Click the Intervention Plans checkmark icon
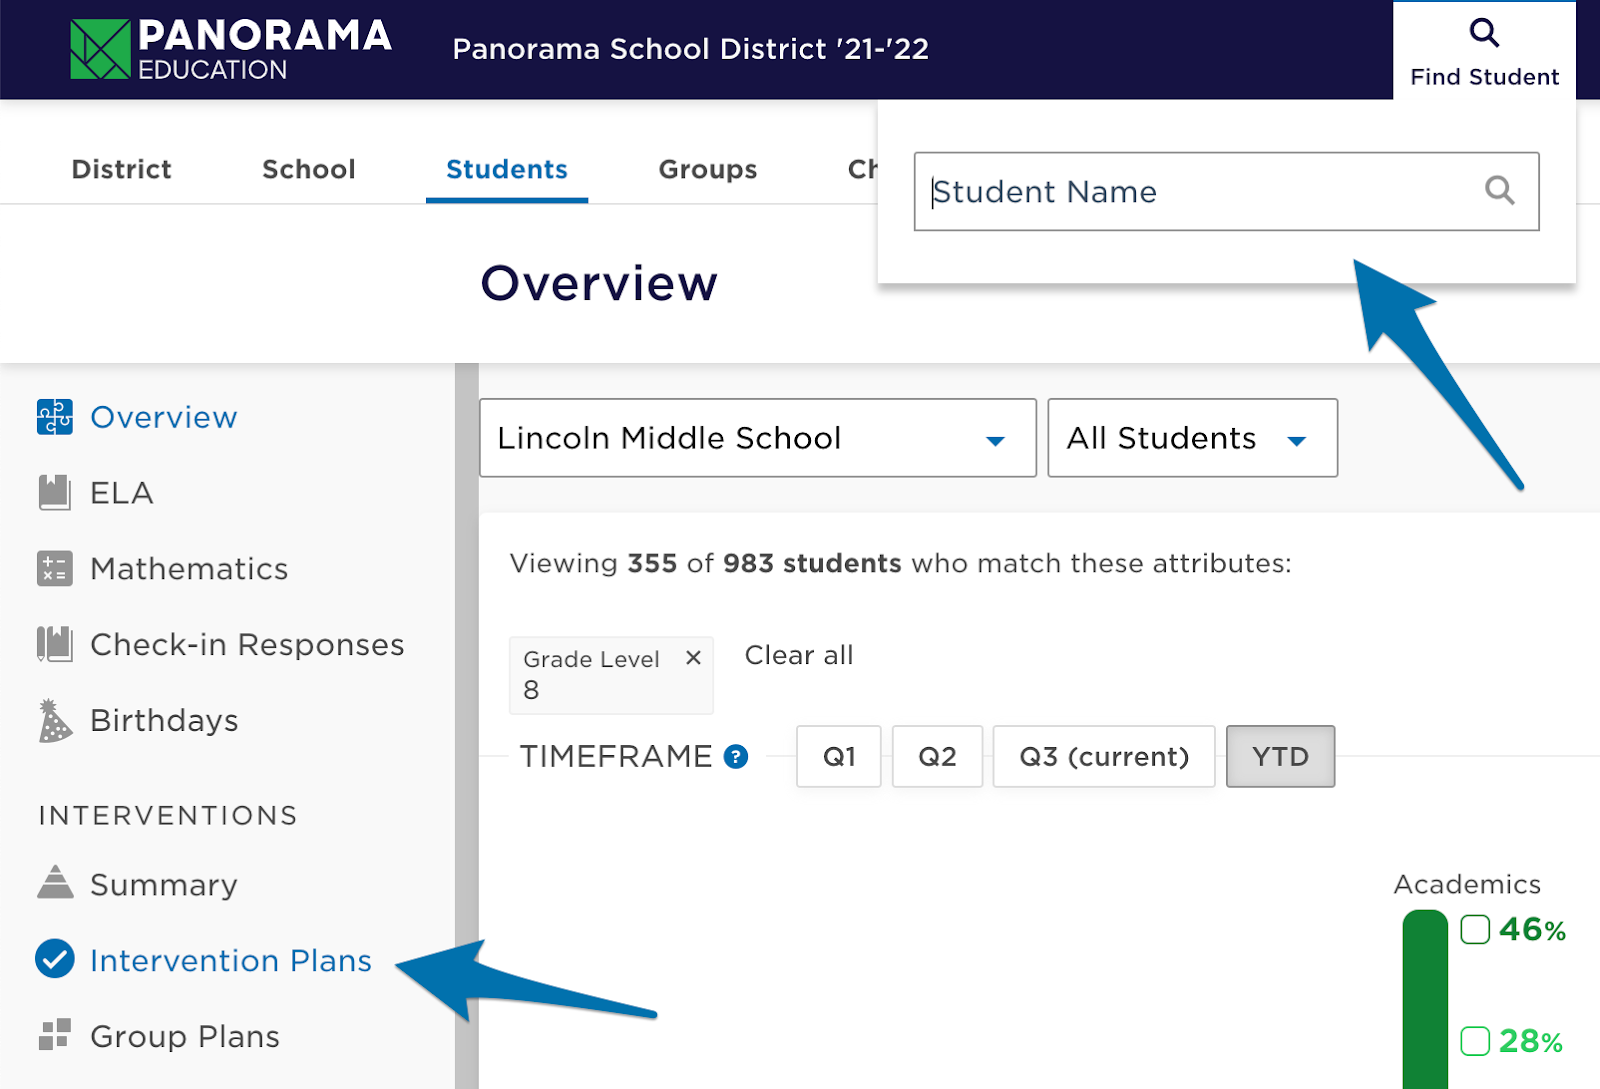The width and height of the screenshot is (1600, 1089). pos(55,959)
